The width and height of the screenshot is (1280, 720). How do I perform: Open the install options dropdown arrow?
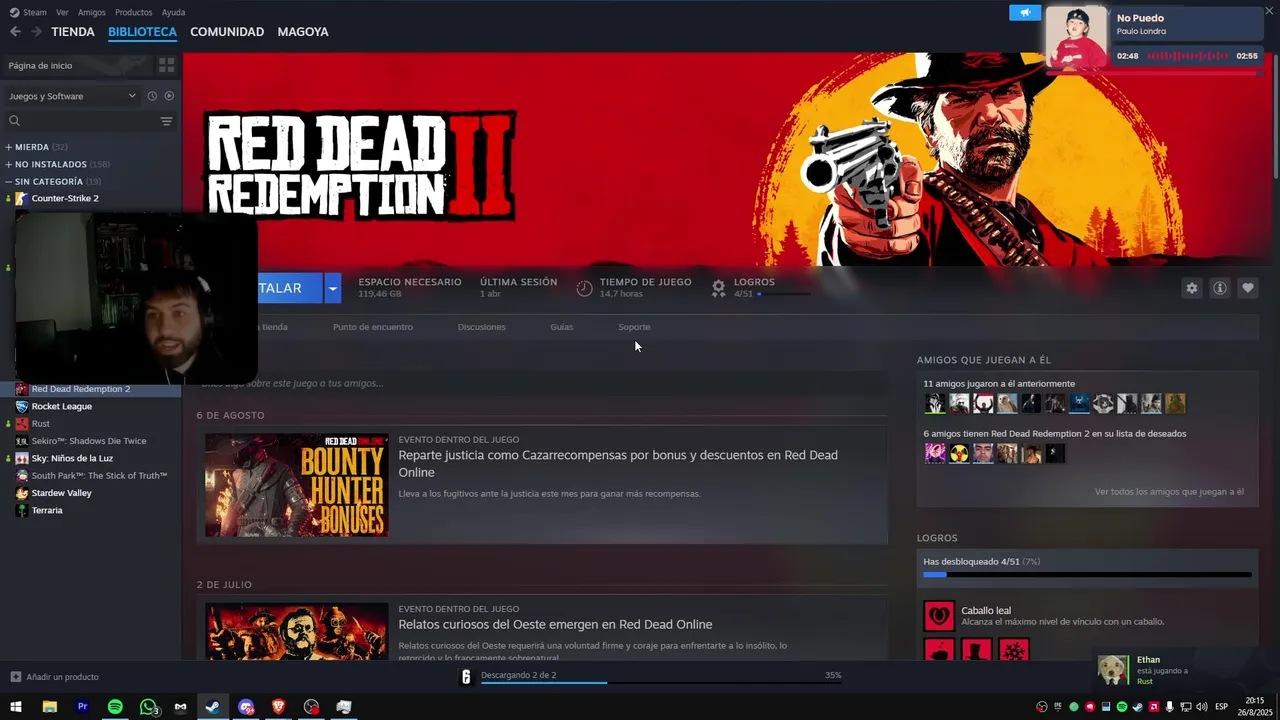333,288
